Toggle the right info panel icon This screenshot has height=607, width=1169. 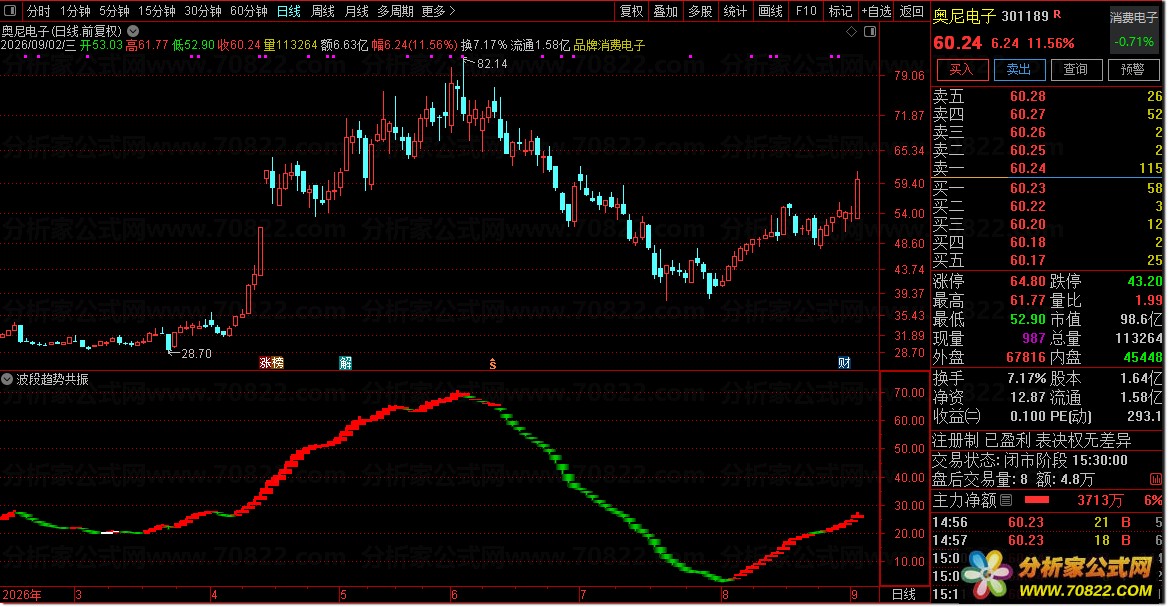point(870,31)
